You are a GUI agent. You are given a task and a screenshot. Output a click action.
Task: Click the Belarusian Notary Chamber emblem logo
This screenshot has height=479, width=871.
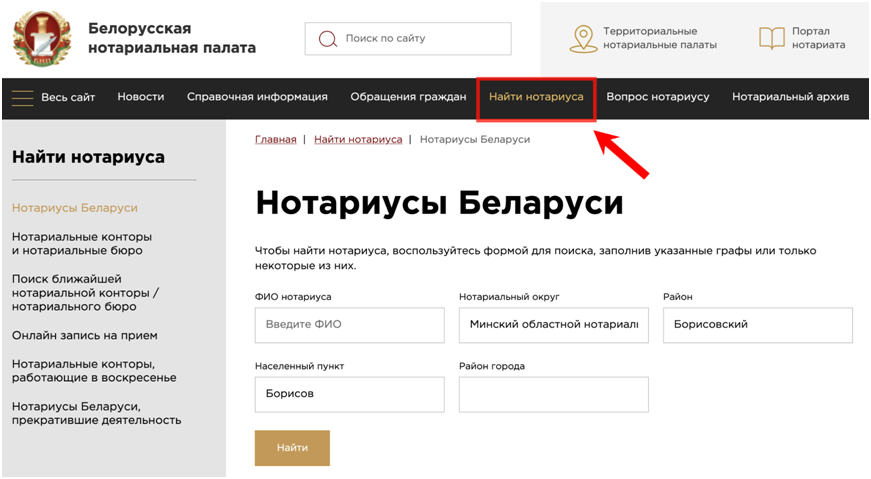point(42,39)
